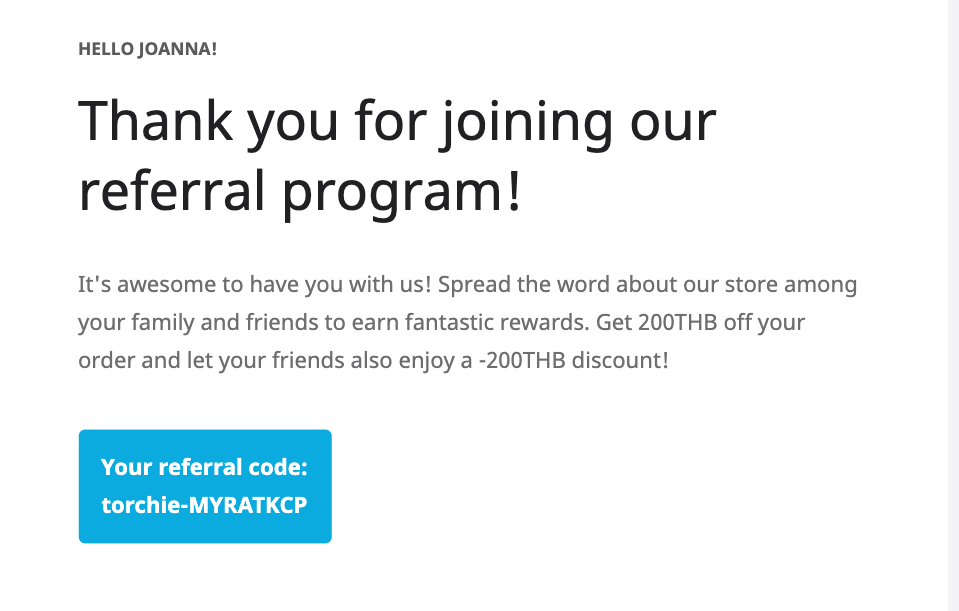Click the 'HELLO JOANNA!' greeting text

147,48
